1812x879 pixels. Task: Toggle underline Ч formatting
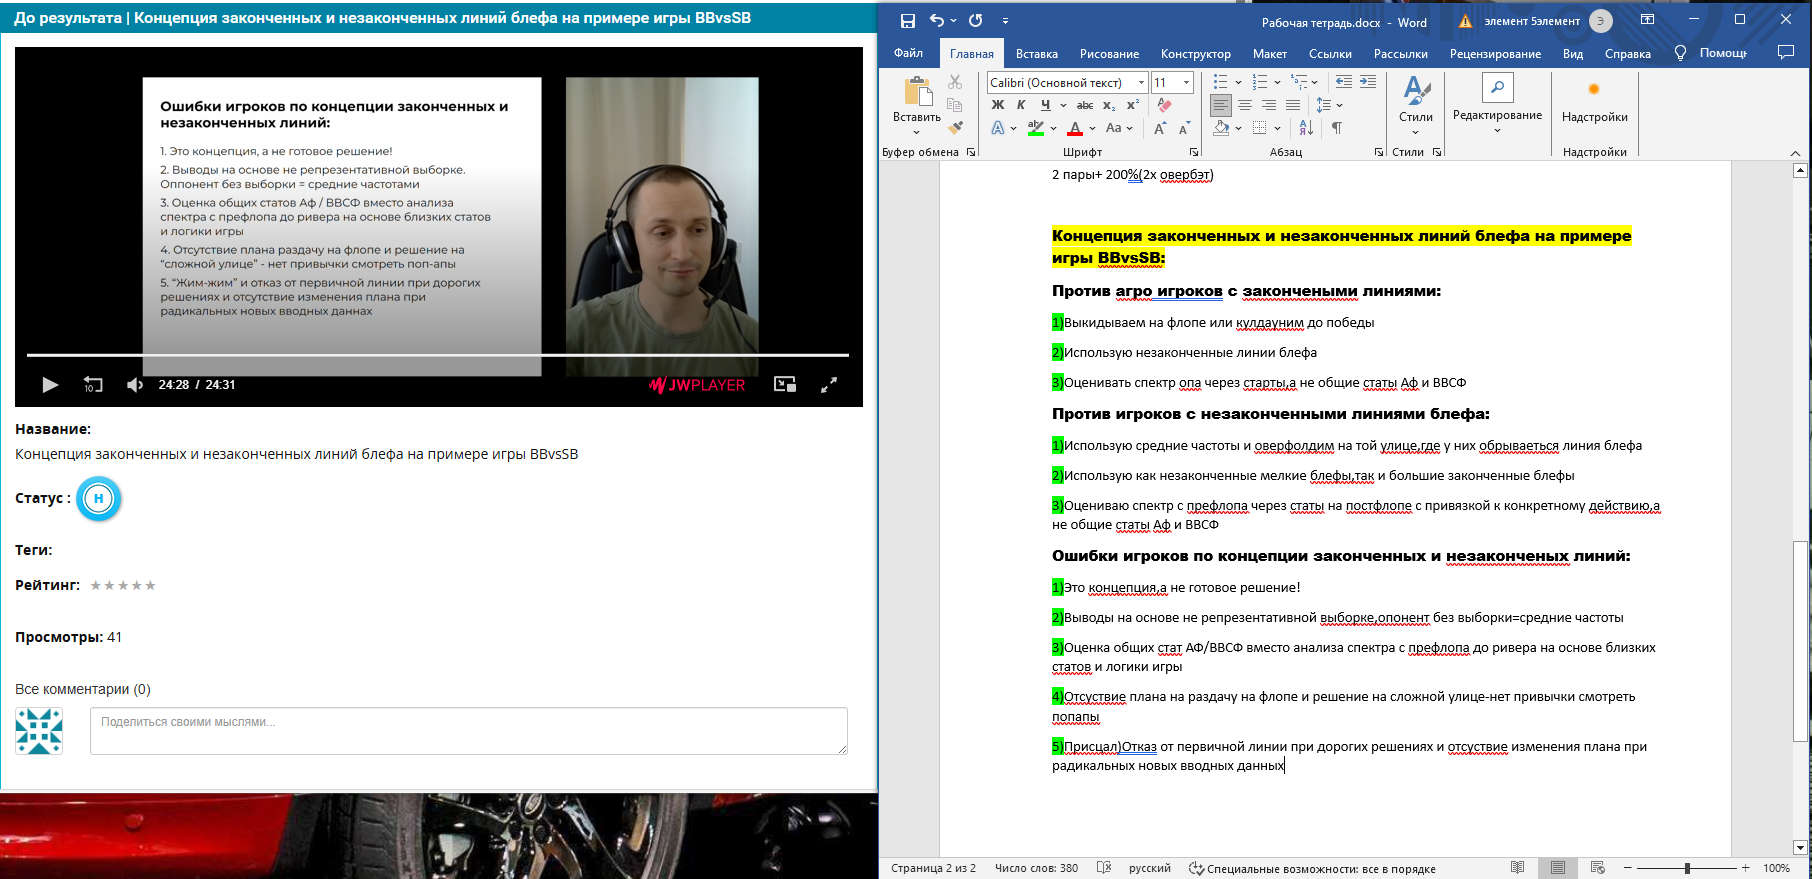(1045, 105)
